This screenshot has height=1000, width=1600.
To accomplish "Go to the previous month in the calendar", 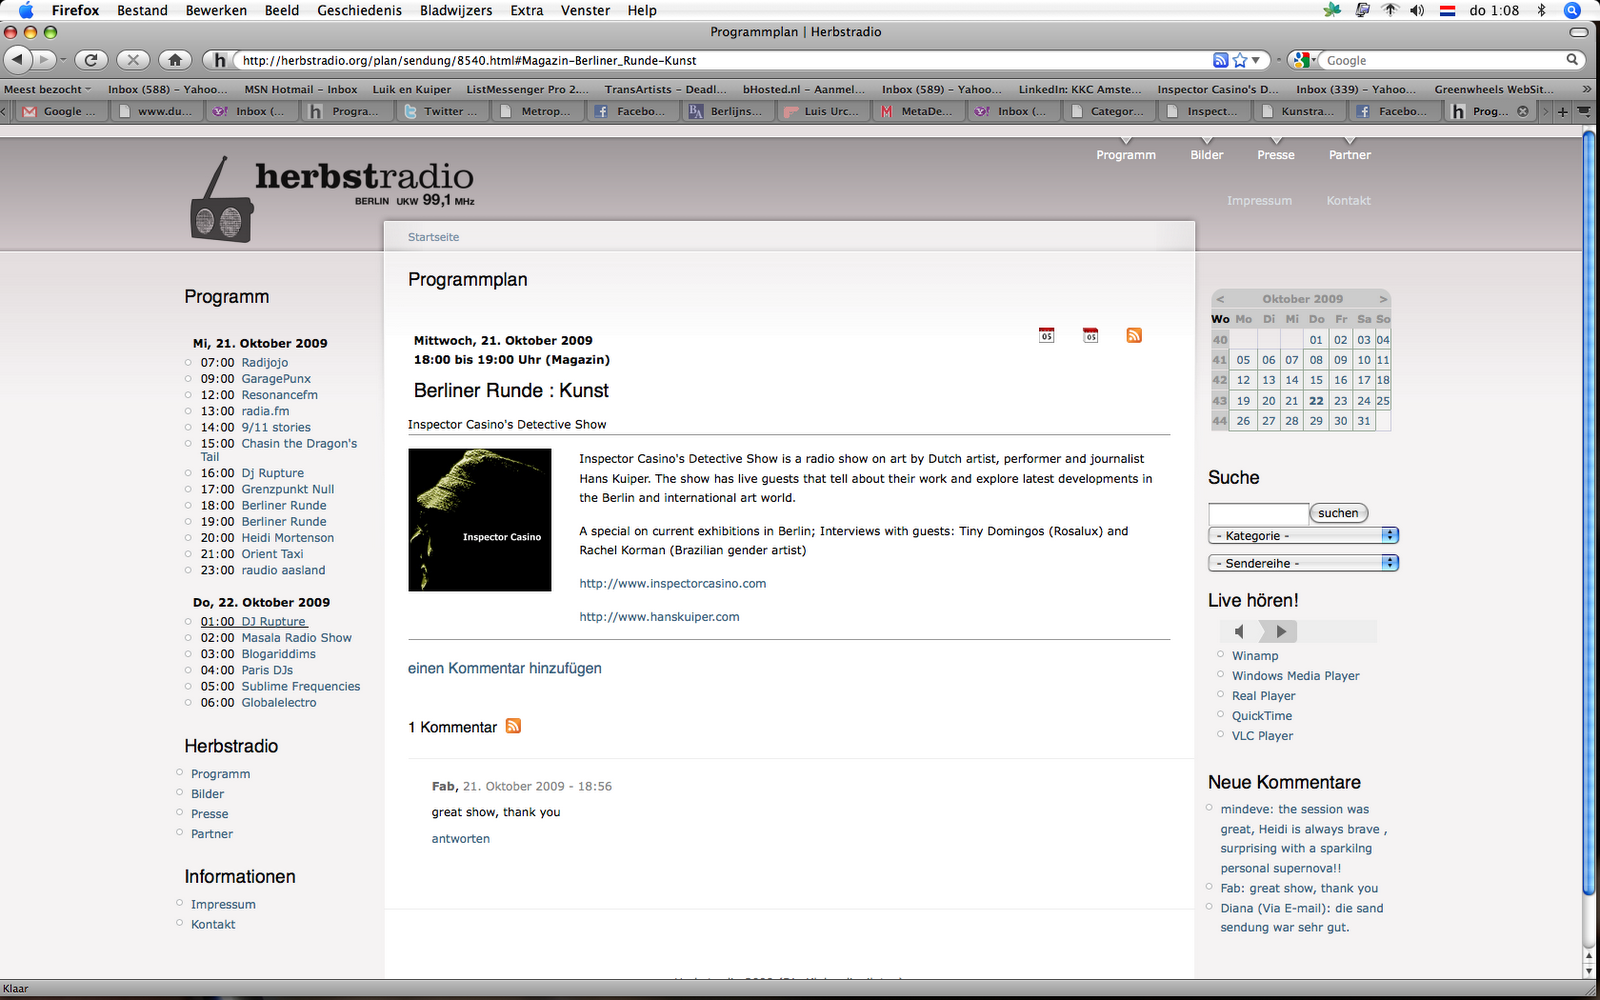I will click(1220, 299).
